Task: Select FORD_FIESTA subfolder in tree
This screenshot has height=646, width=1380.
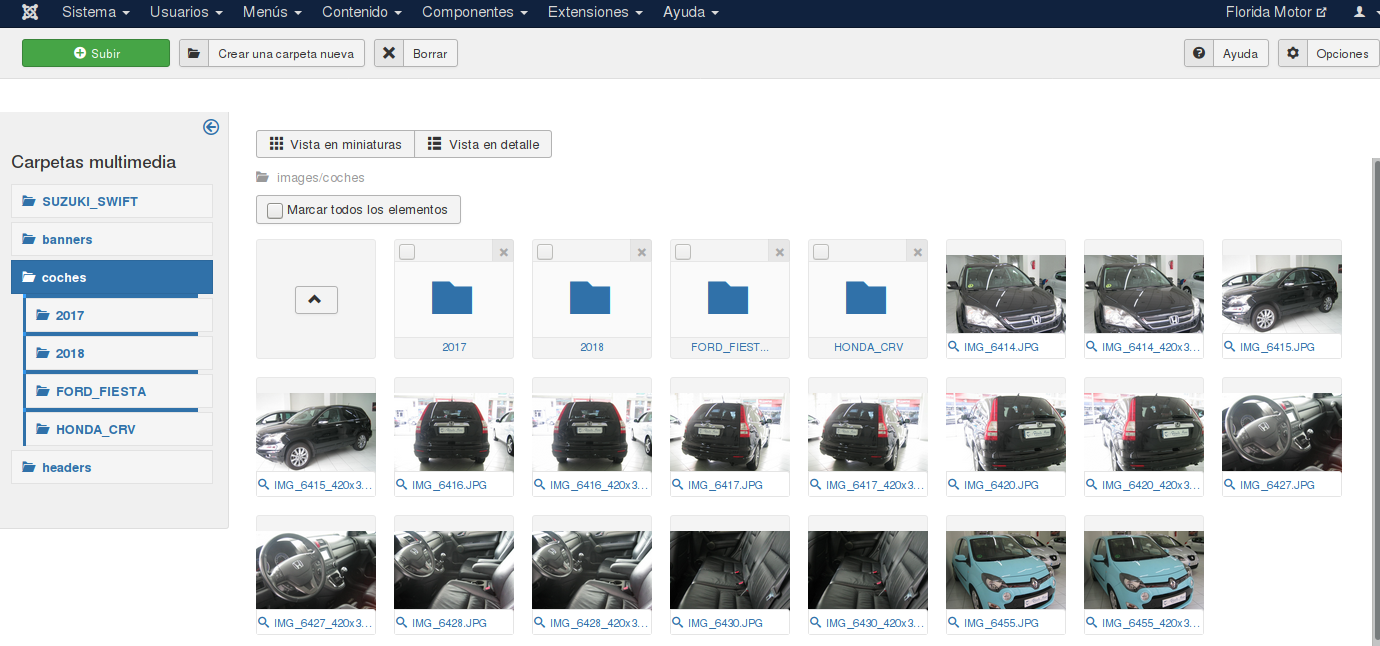Action: point(119,391)
